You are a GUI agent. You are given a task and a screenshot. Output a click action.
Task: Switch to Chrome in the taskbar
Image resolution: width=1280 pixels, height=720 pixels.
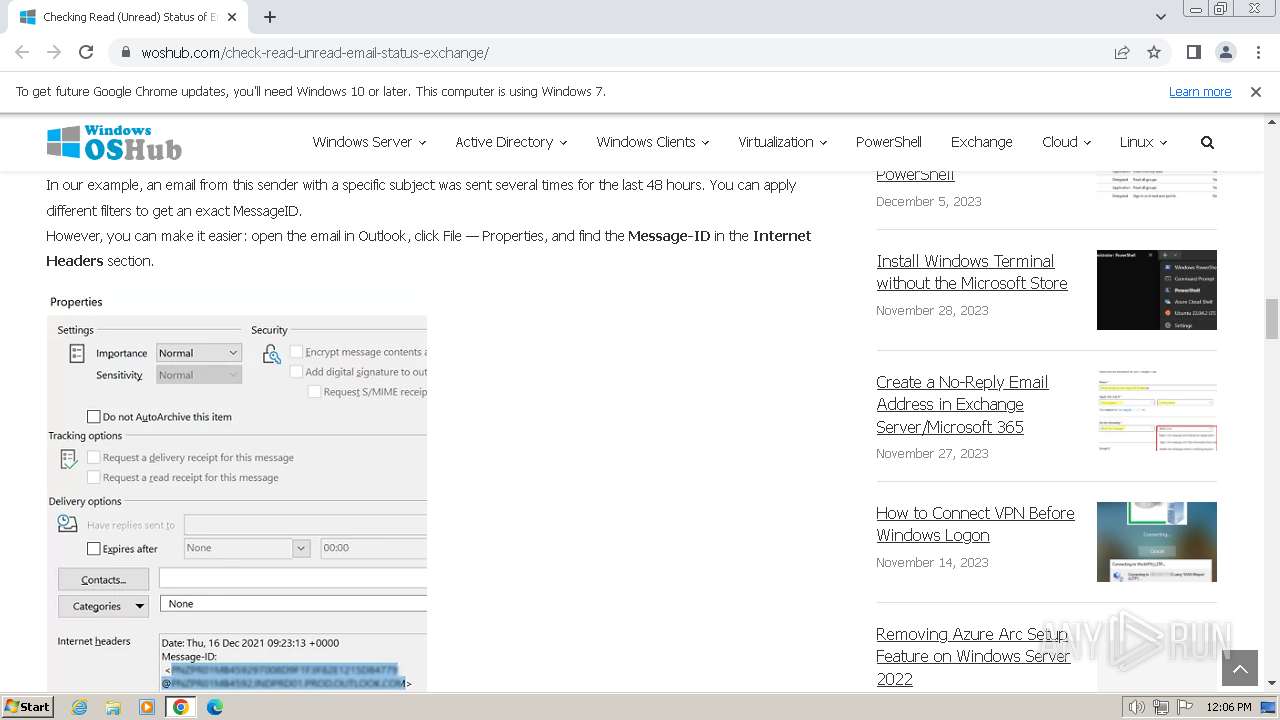[x=181, y=707]
